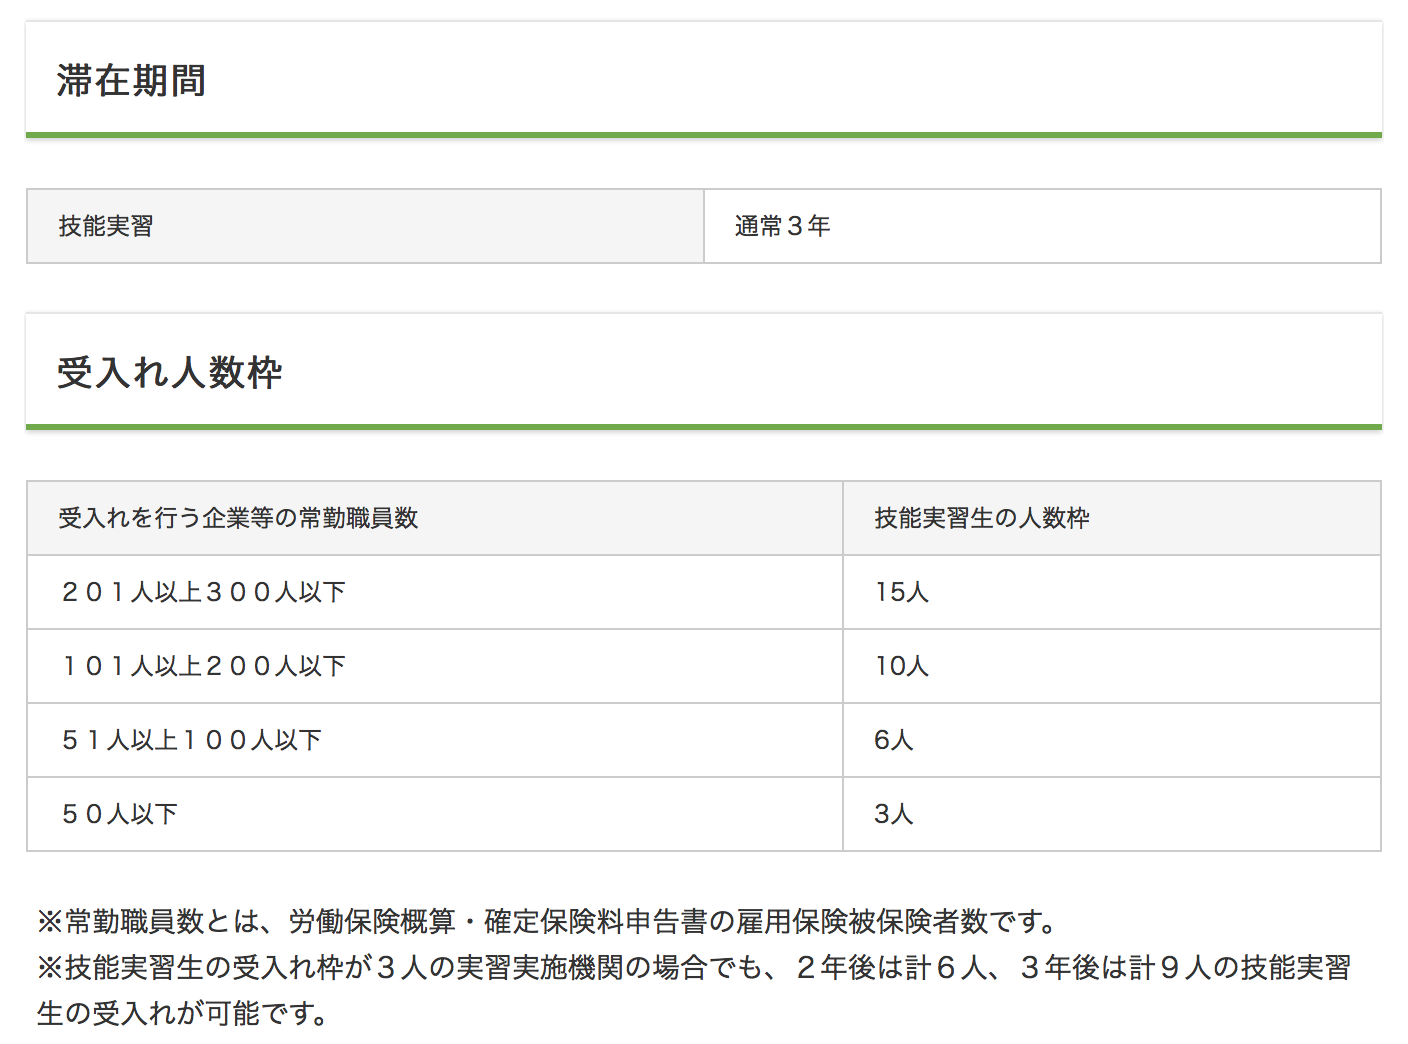Click the 技能実習生の人数枠 column header
The width and height of the screenshot is (1408, 1044).
pos(981,518)
